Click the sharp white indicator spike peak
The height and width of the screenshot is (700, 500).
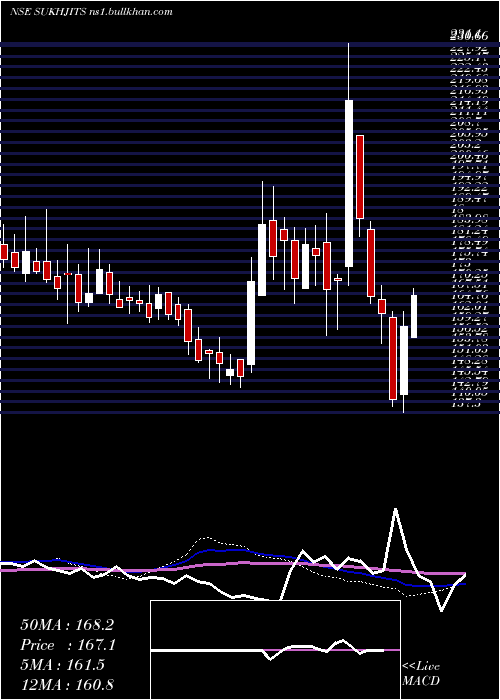pyautogui.click(x=395, y=509)
